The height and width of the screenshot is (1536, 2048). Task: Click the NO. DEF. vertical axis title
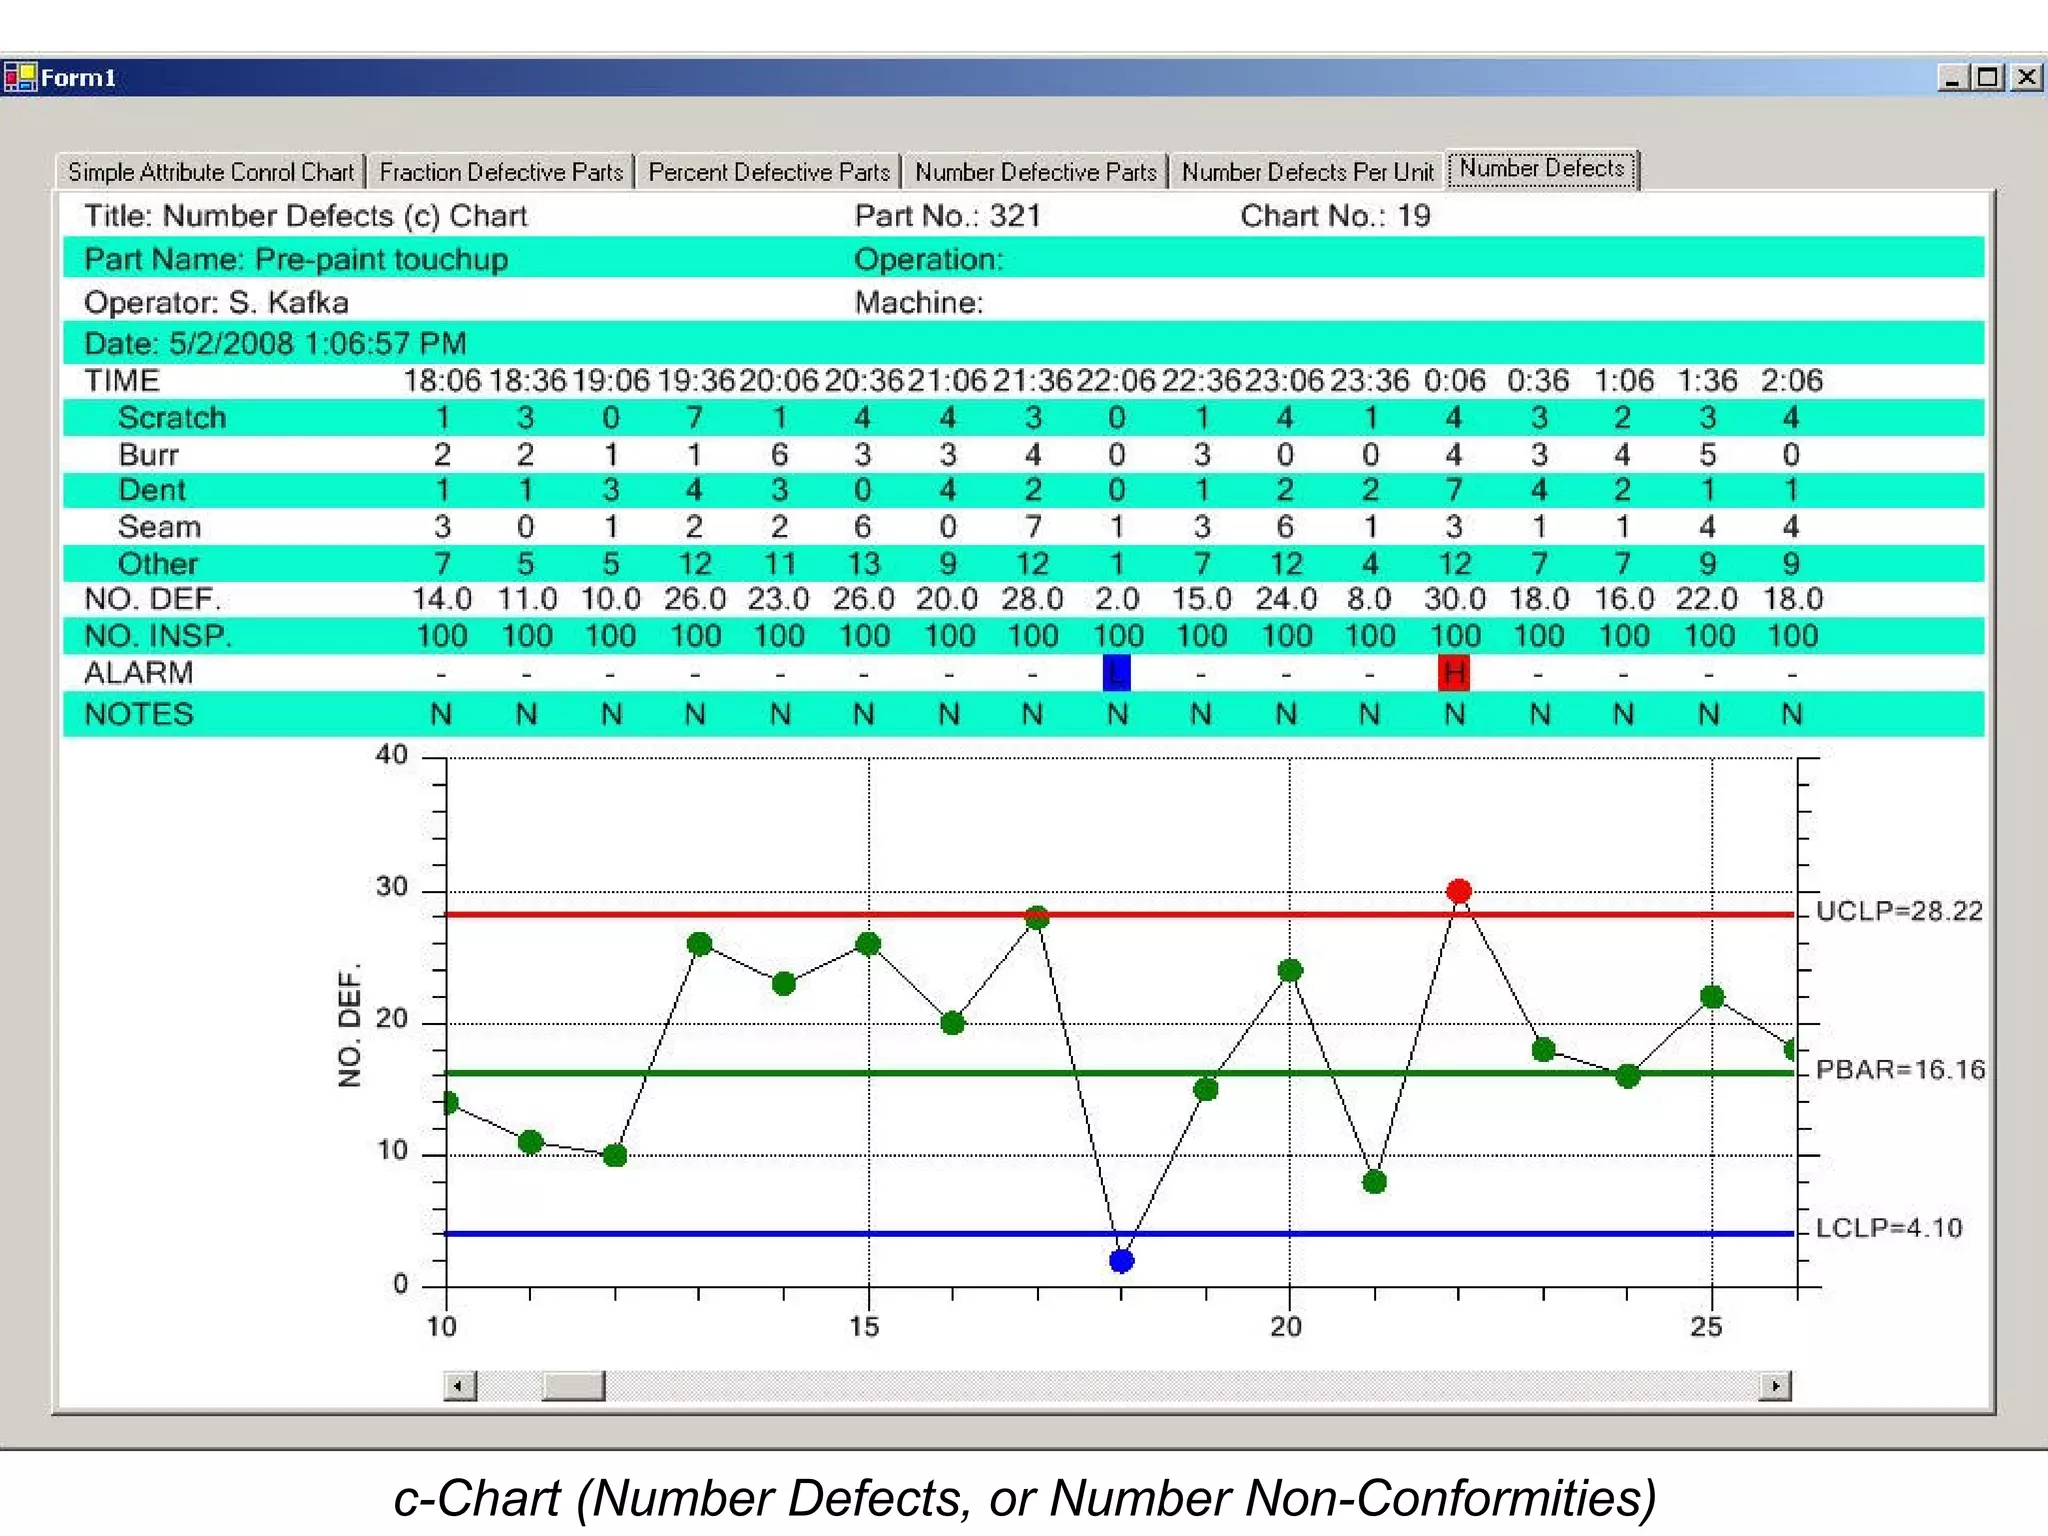tap(349, 1026)
